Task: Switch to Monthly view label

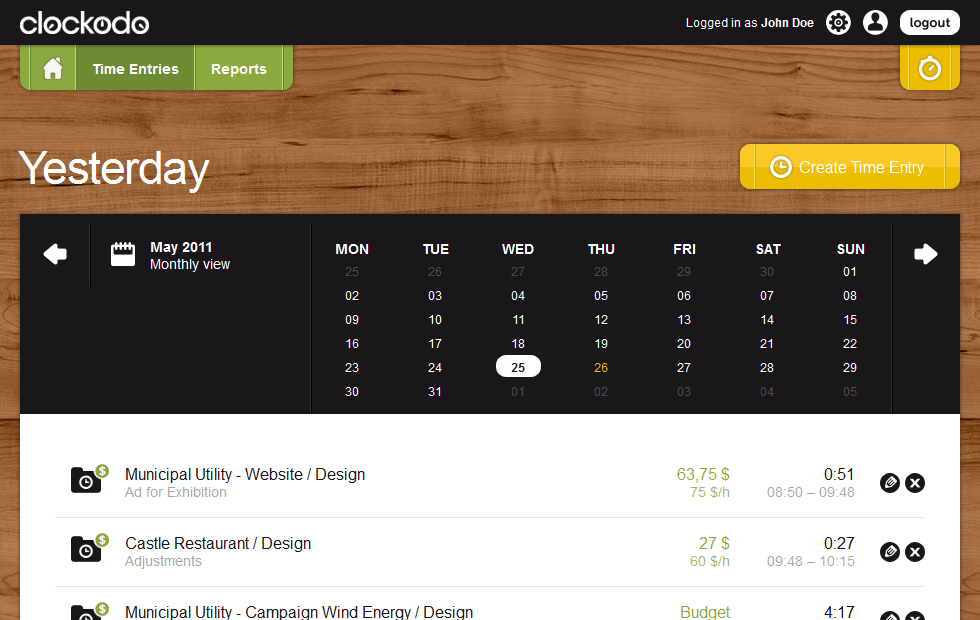Action: coord(190,264)
